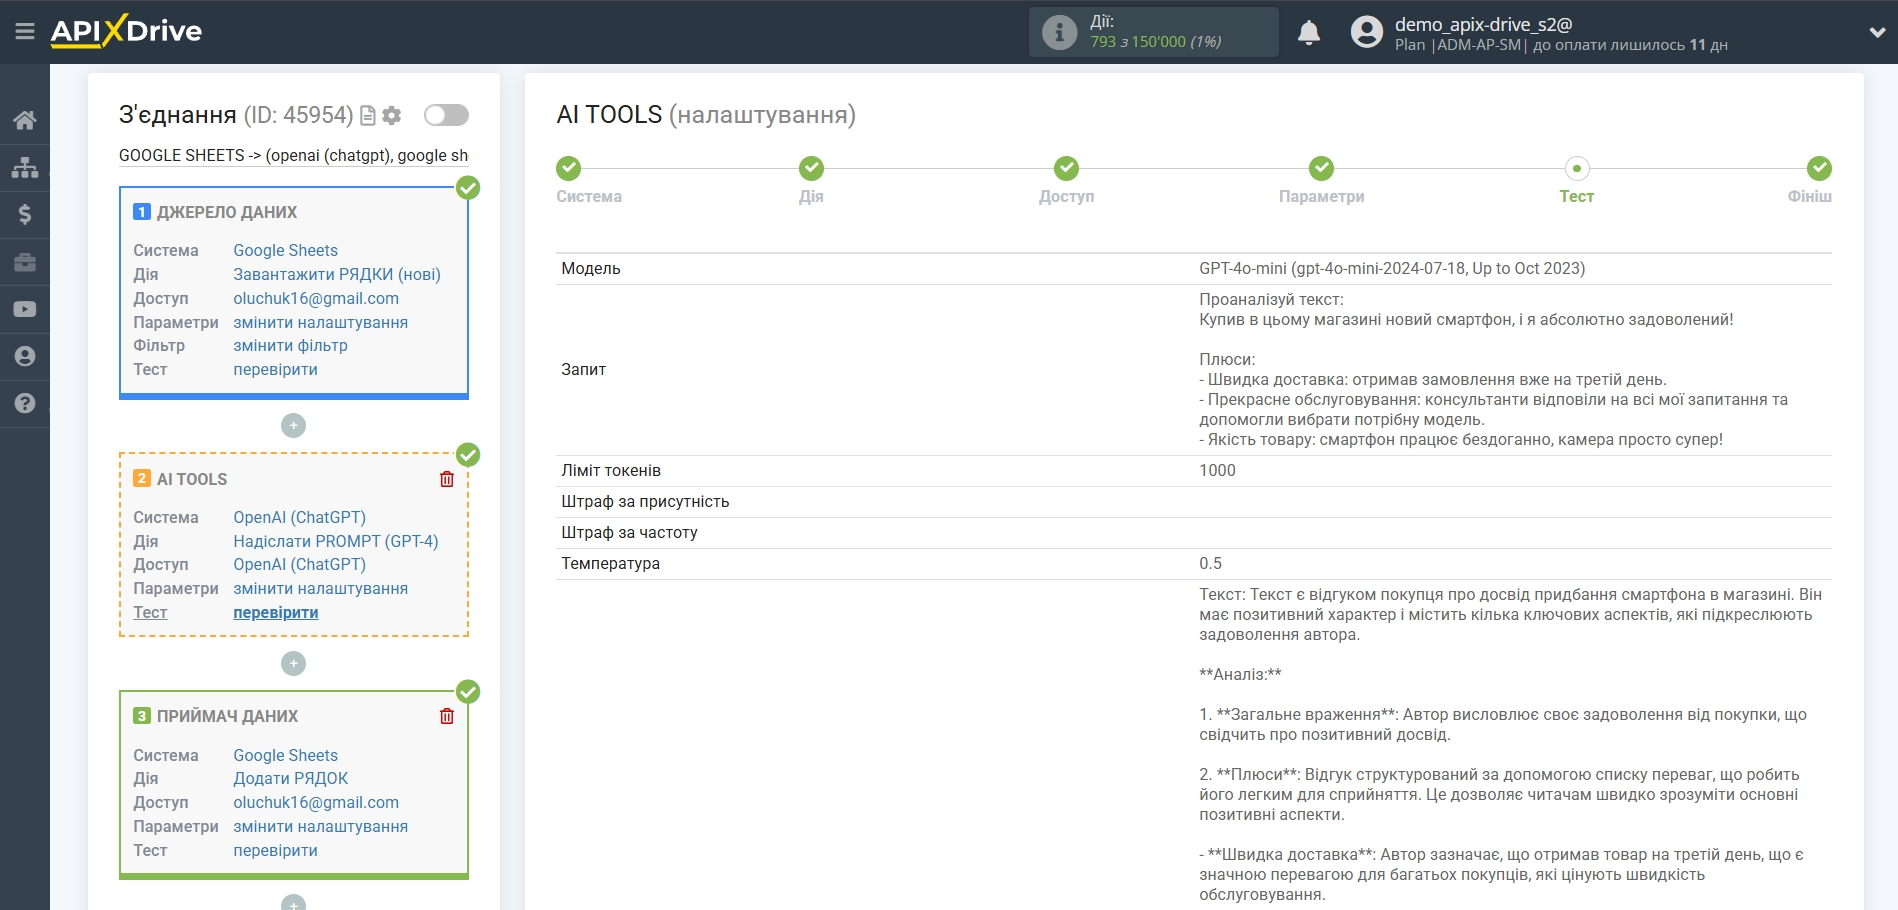
Task: Delete the AI TOOLS block
Action: 447,479
